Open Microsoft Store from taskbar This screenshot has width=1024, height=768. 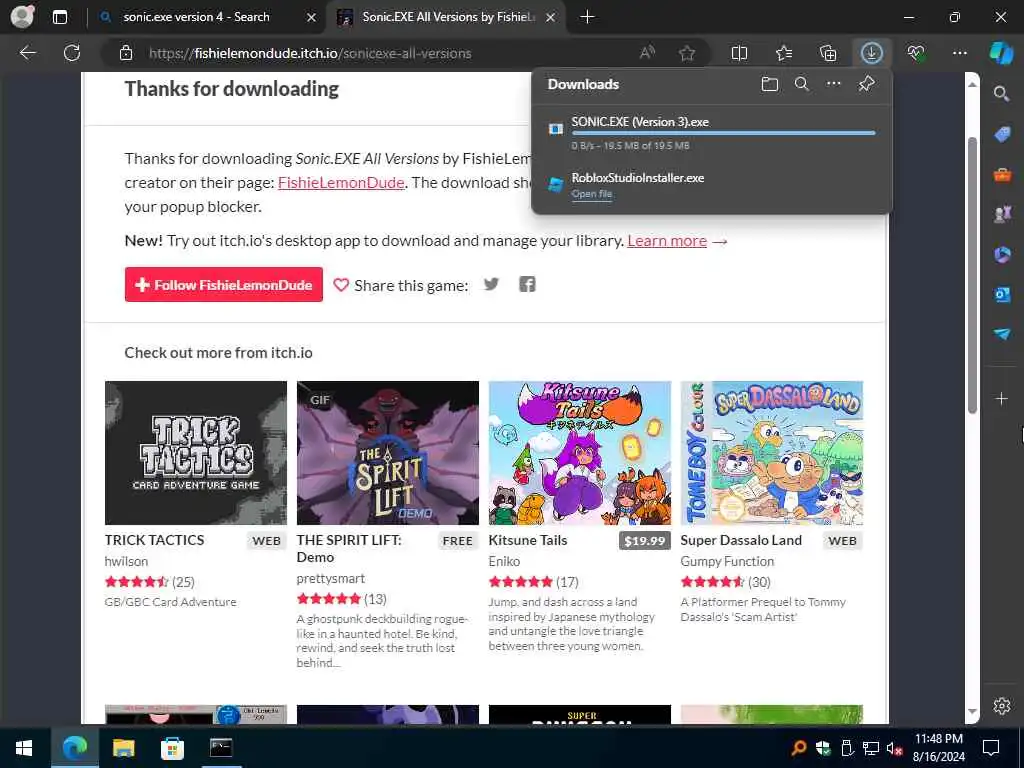[x=172, y=748]
